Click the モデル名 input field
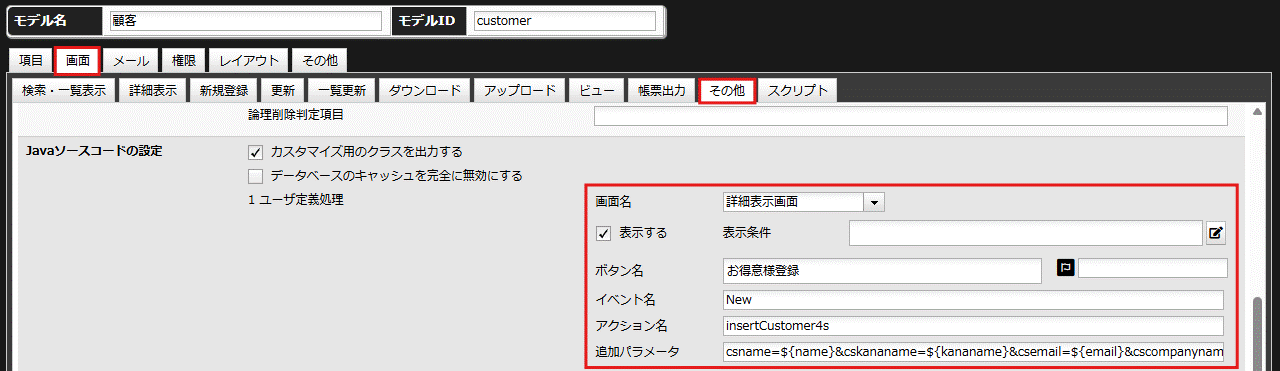The image size is (1280, 371). pyautogui.click(x=246, y=21)
